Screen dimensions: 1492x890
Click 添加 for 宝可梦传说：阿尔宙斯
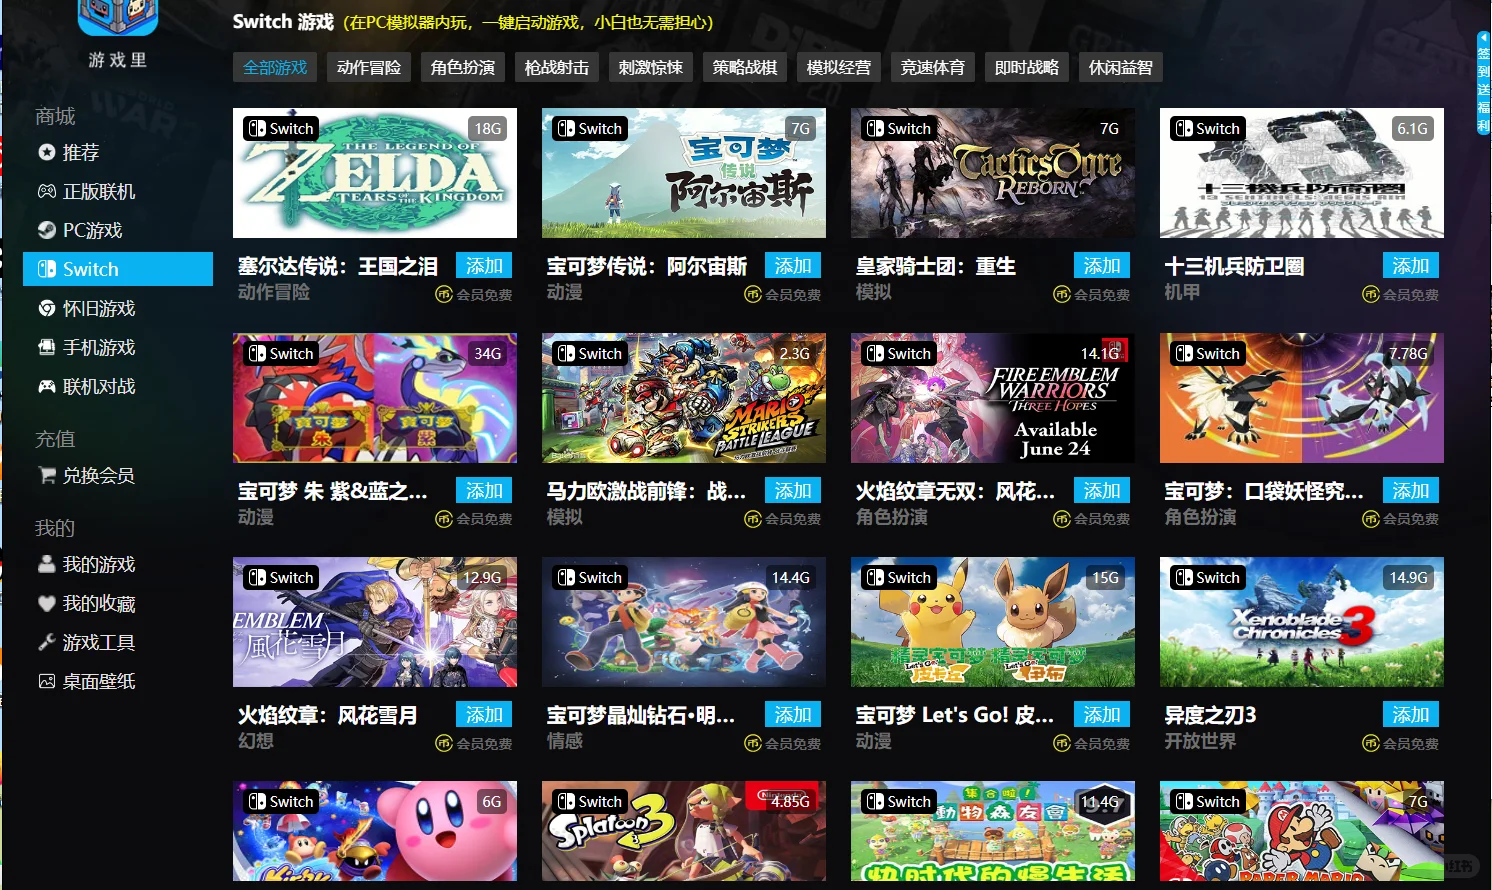[x=793, y=265]
